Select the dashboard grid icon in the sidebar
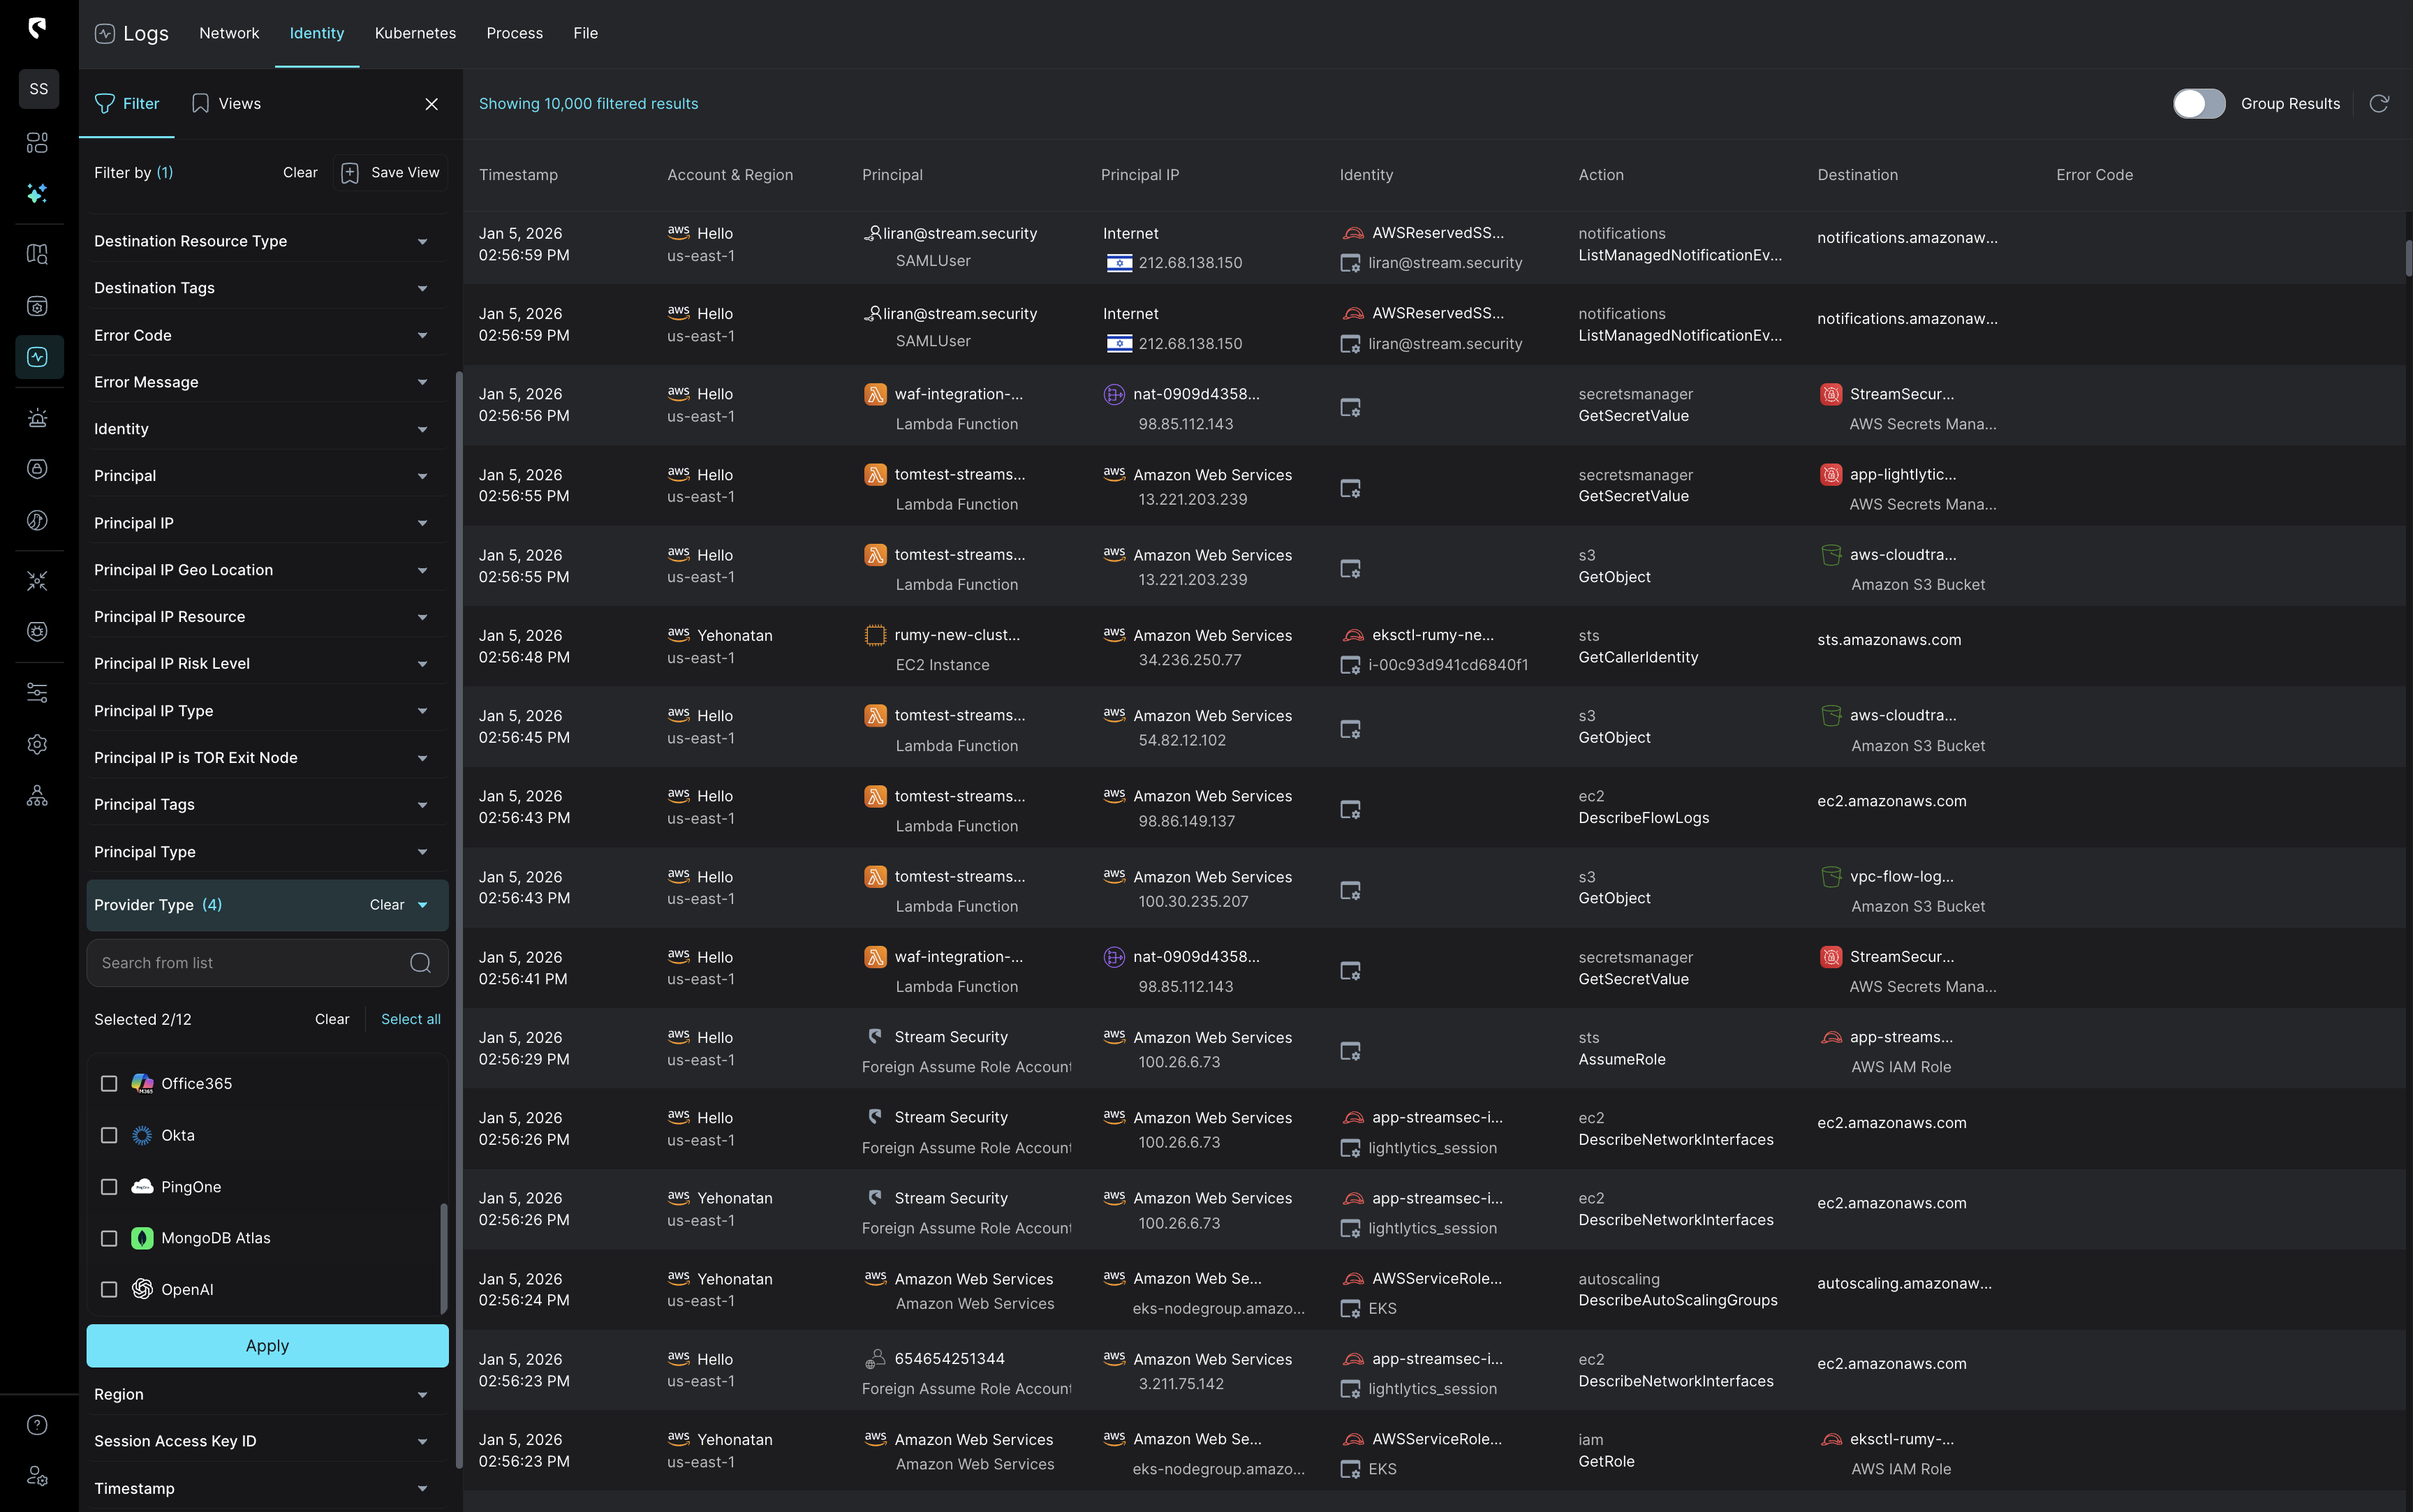Image resolution: width=2413 pixels, height=1512 pixels. 37,143
